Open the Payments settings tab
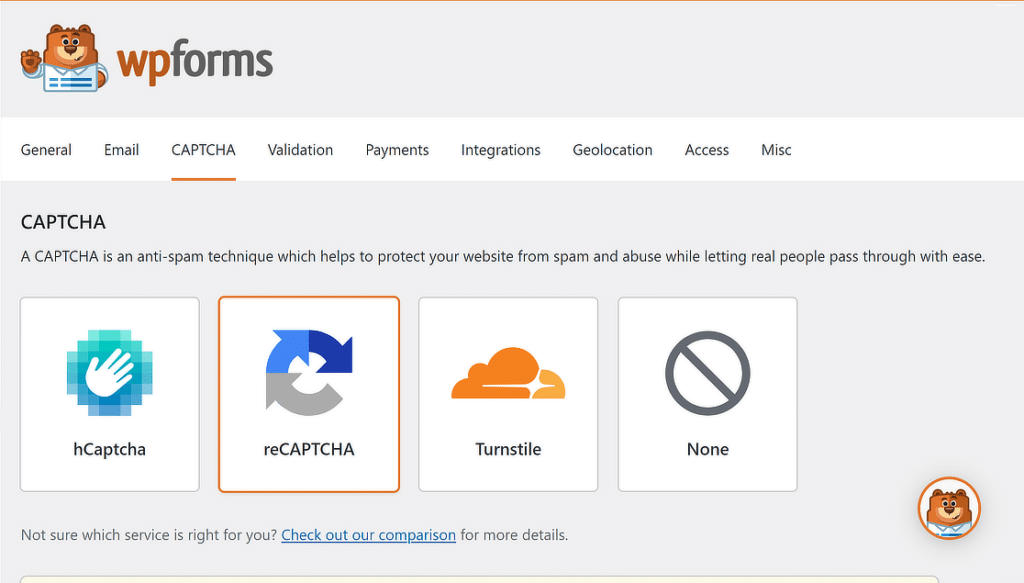The width and height of the screenshot is (1024, 583). pos(397,150)
